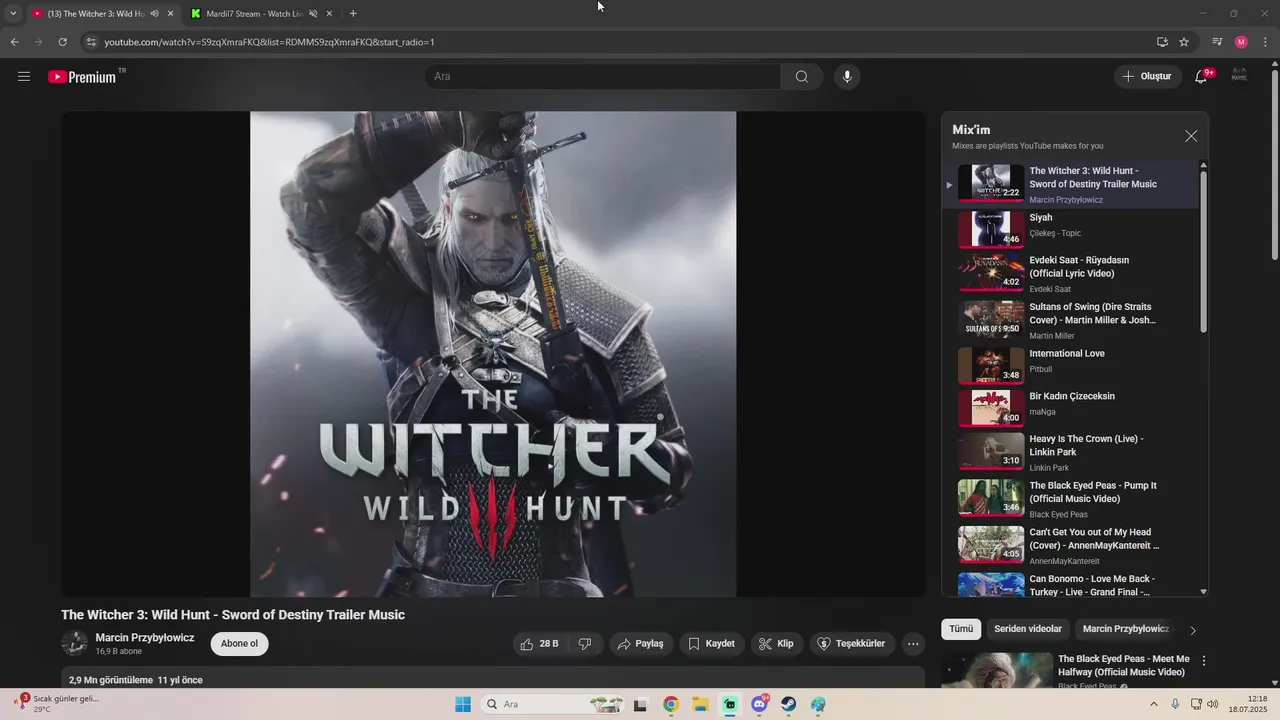Select the Witcher 3 browser tab
This screenshot has width=1280, height=720.
pos(95,14)
